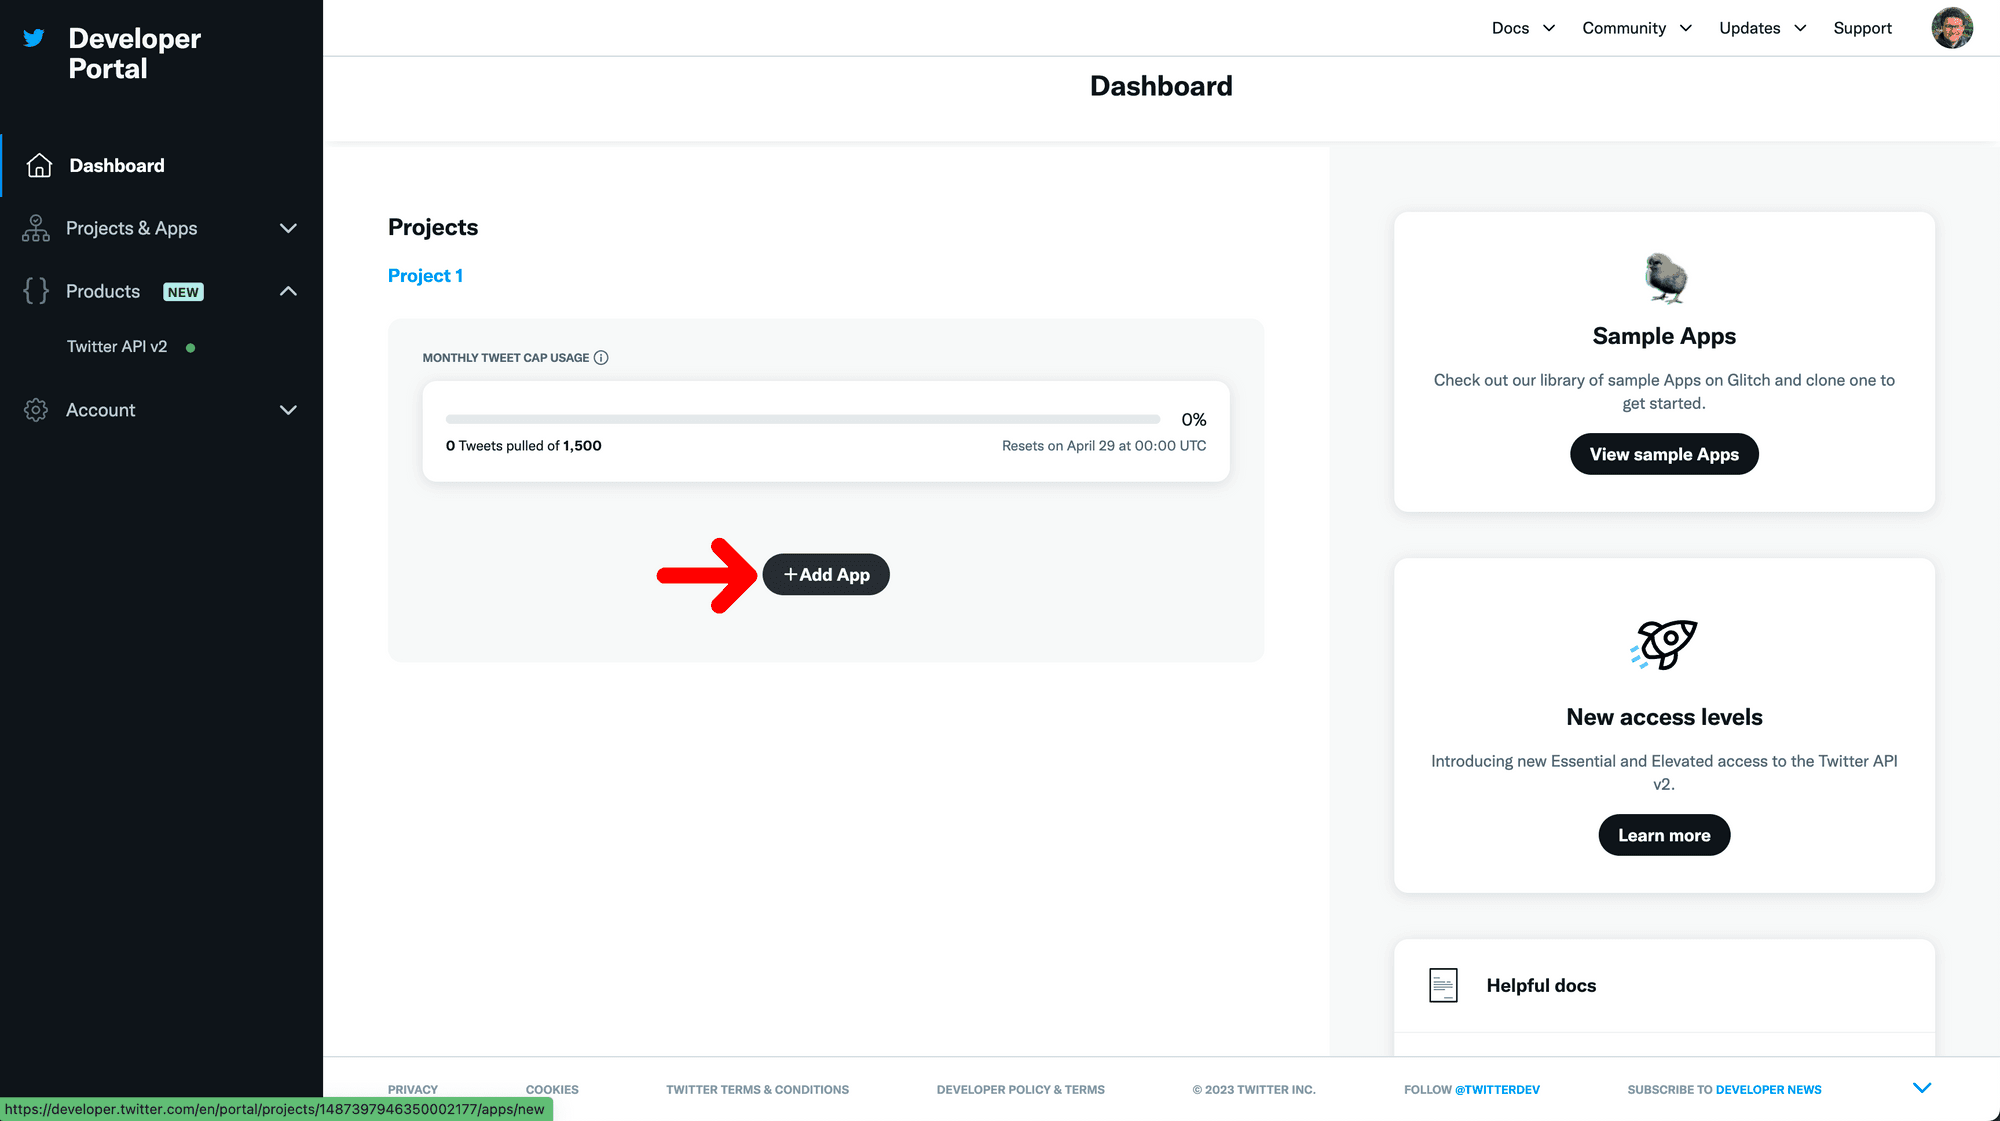The width and height of the screenshot is (2000, 1121).
Task: Click the Add App button
Action: (x=824, y=574)
